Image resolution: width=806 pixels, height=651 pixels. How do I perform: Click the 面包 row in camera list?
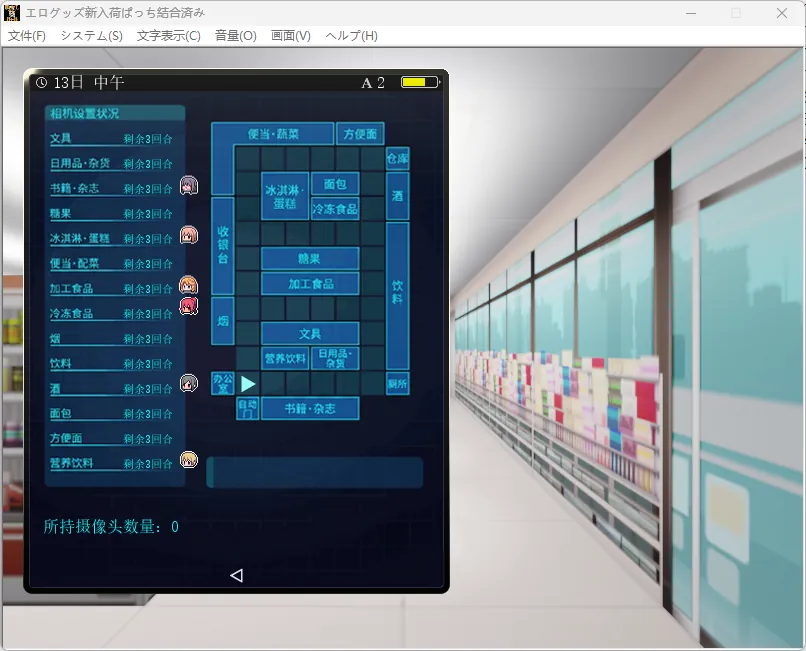[111, 414]
